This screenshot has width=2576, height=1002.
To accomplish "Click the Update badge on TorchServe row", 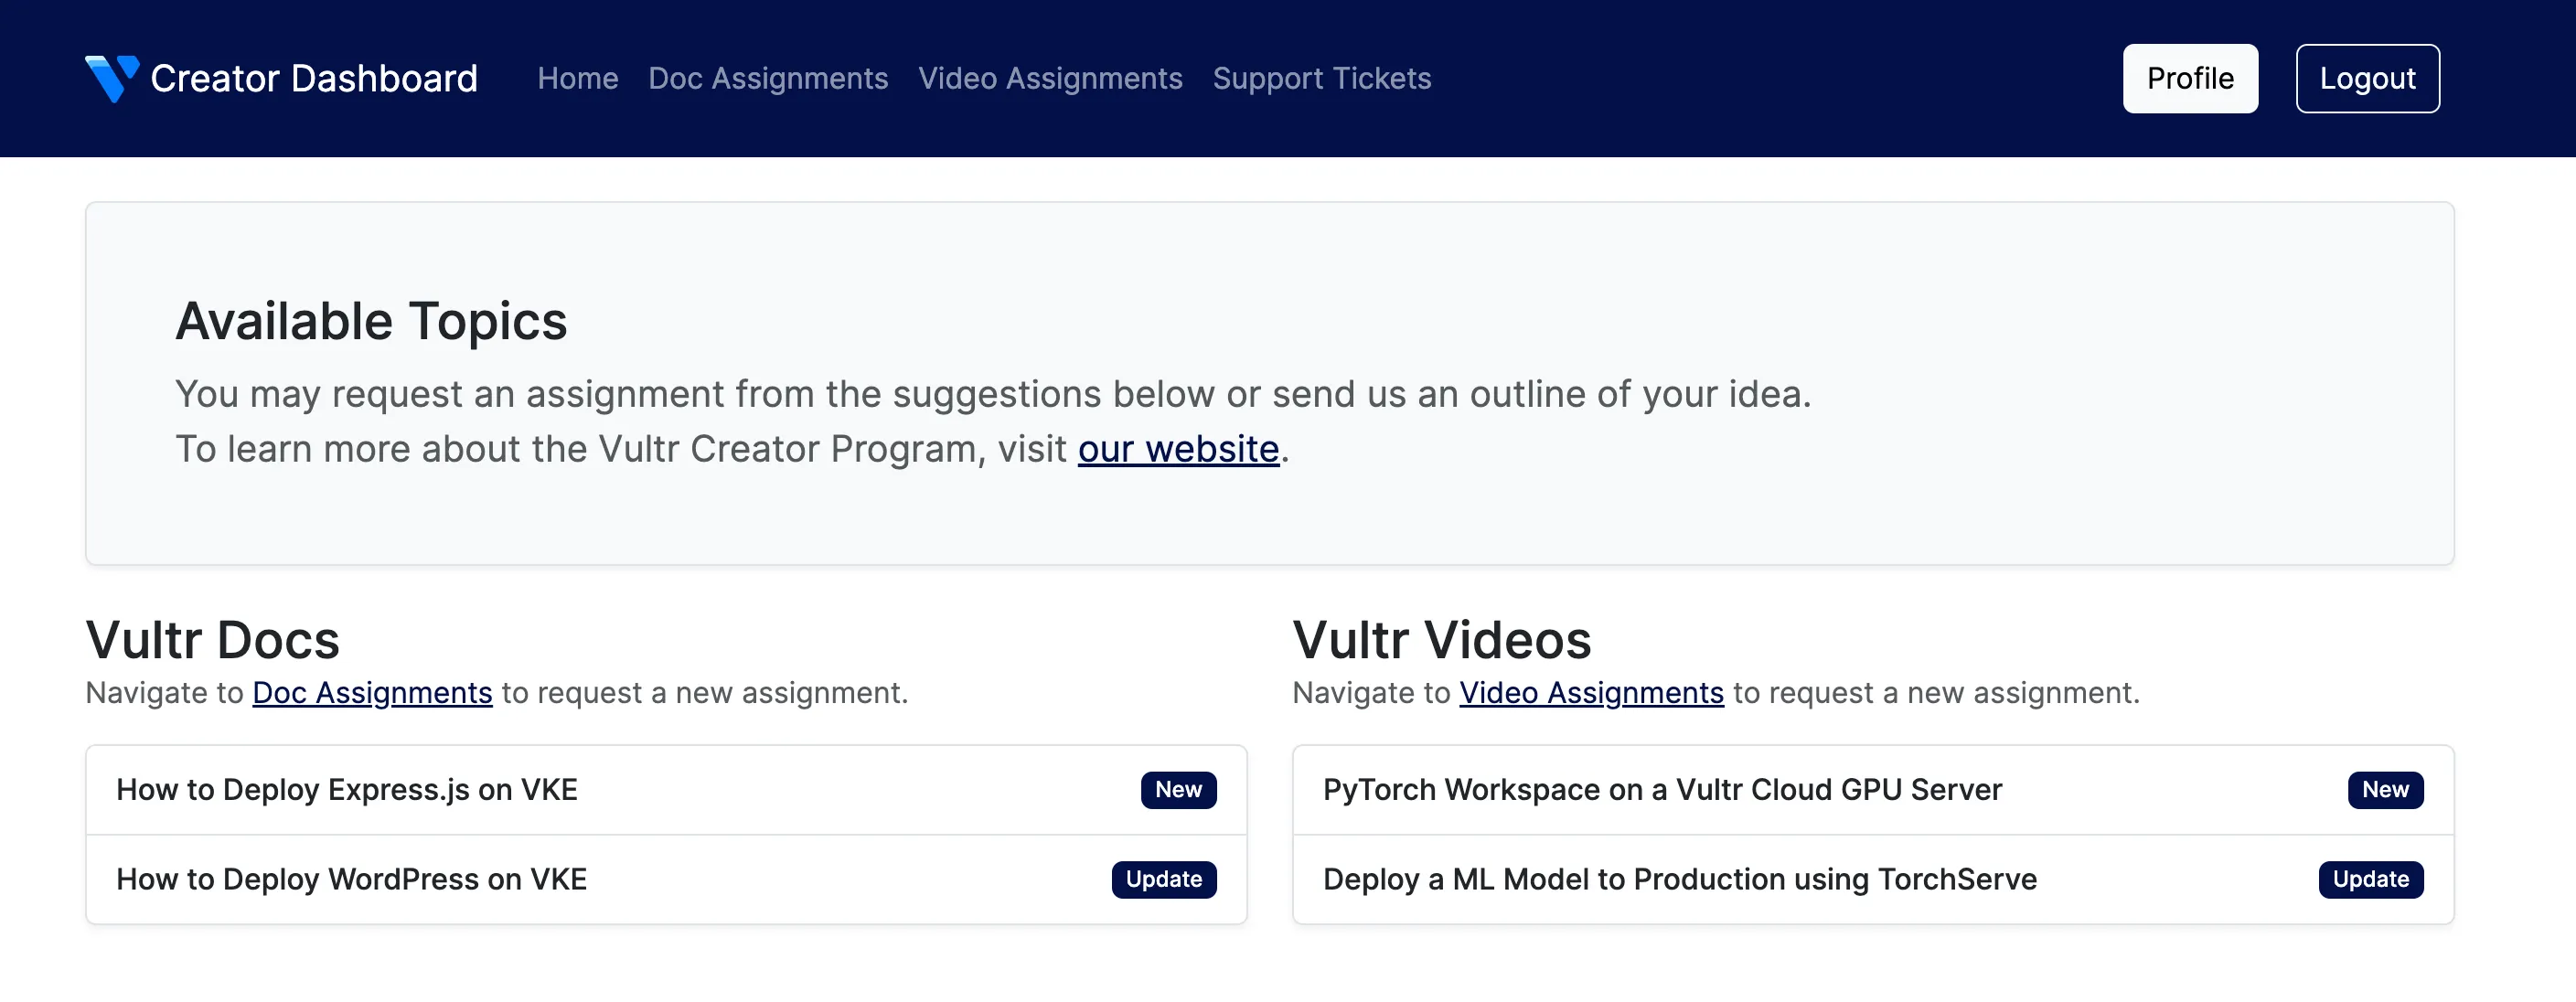I will pos(2371,879).
